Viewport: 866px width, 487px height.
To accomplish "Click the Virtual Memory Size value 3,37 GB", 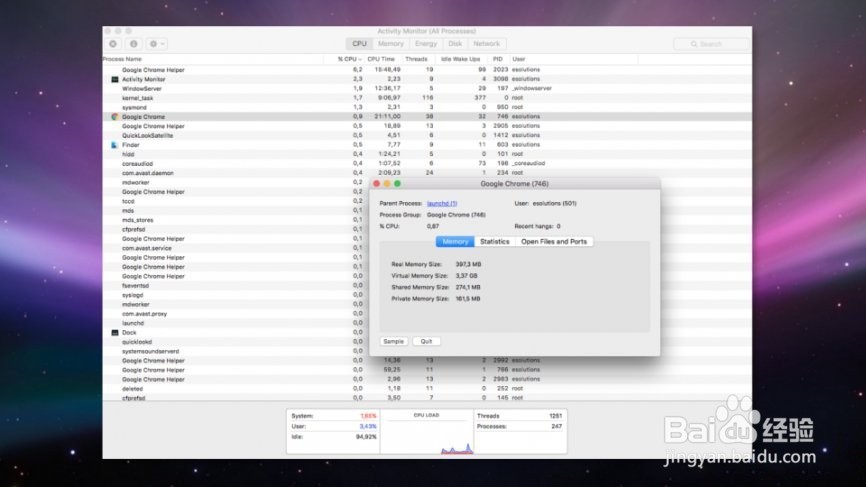I will (467, 276).
